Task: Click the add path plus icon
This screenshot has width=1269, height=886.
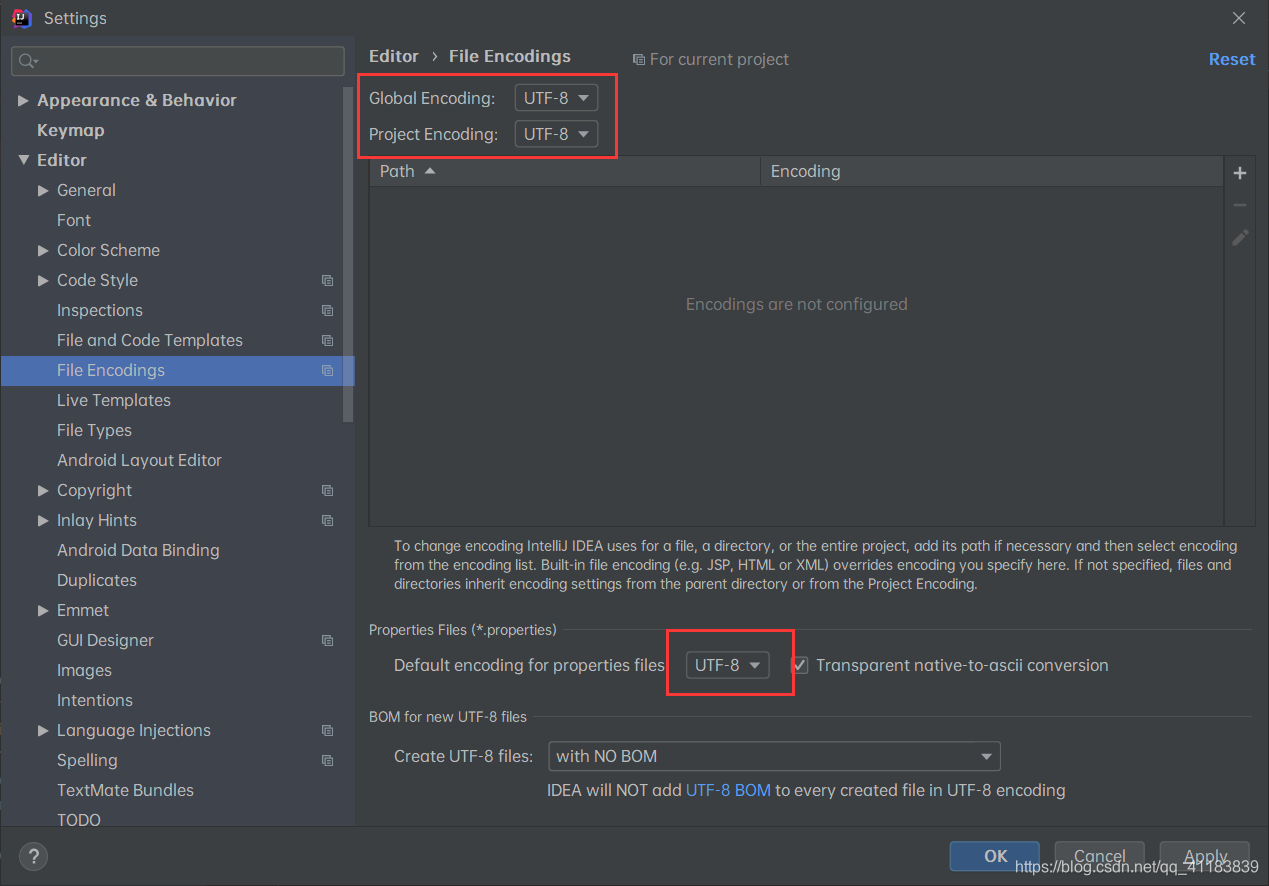Action: (x=1240, y=173)
